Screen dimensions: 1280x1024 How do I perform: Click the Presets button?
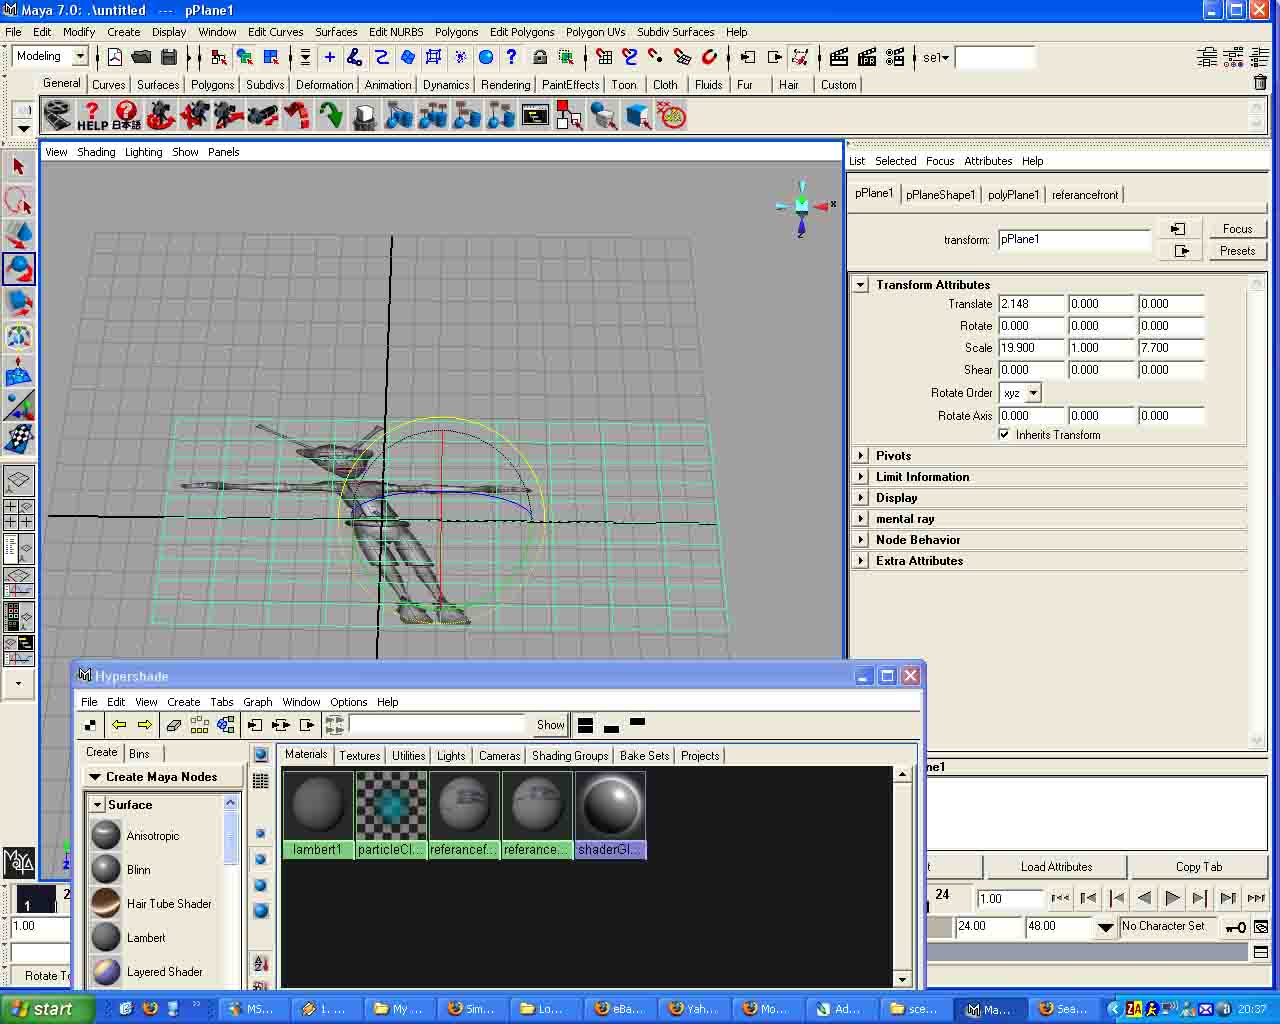pyautogui.click(x=1237, y=251)
